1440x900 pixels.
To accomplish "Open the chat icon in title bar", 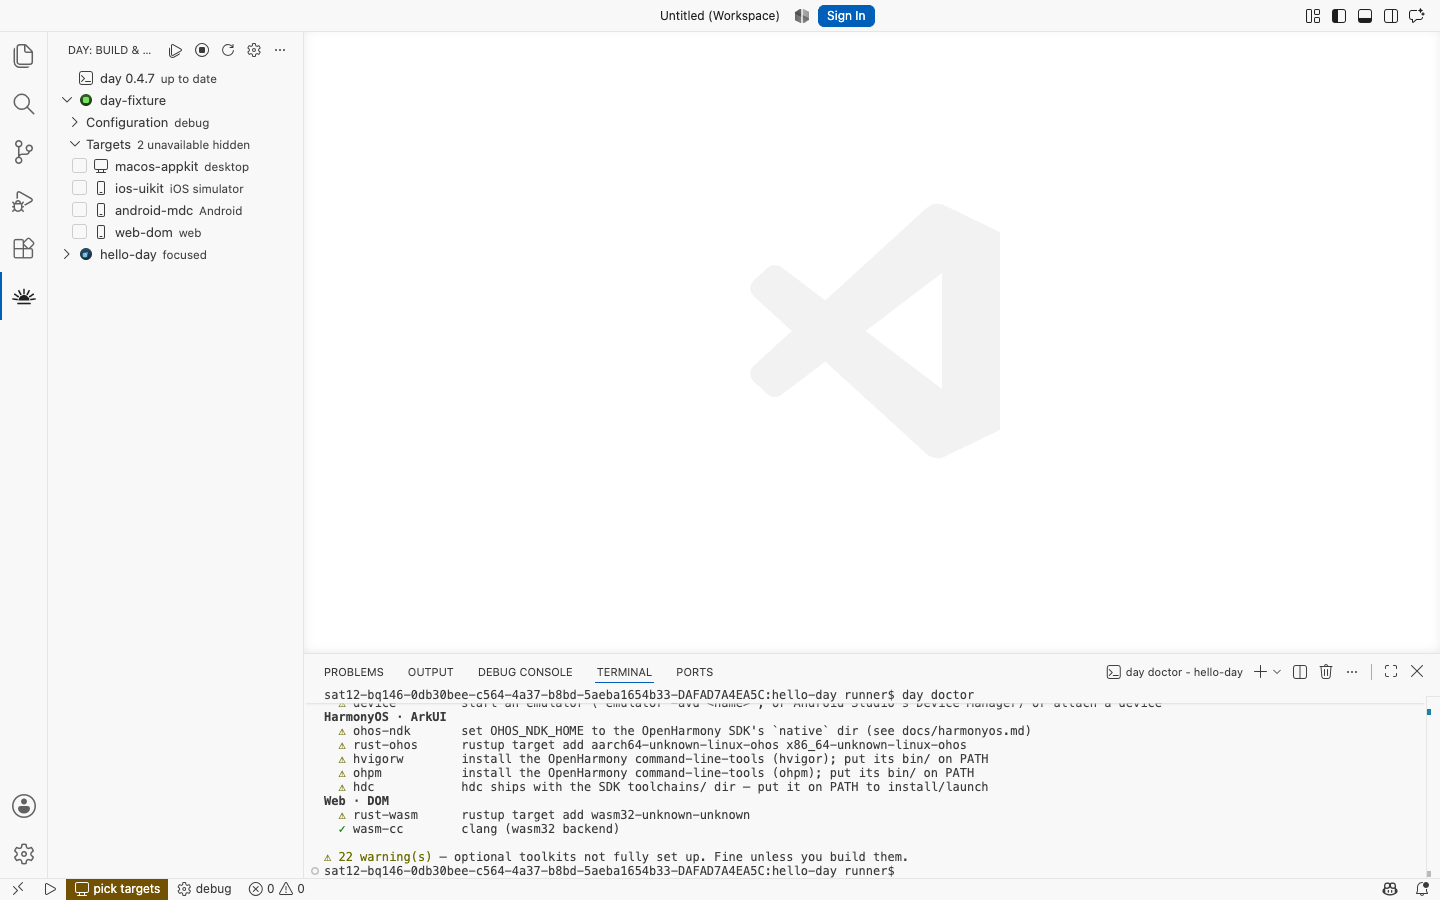I will coord(1417,16).
